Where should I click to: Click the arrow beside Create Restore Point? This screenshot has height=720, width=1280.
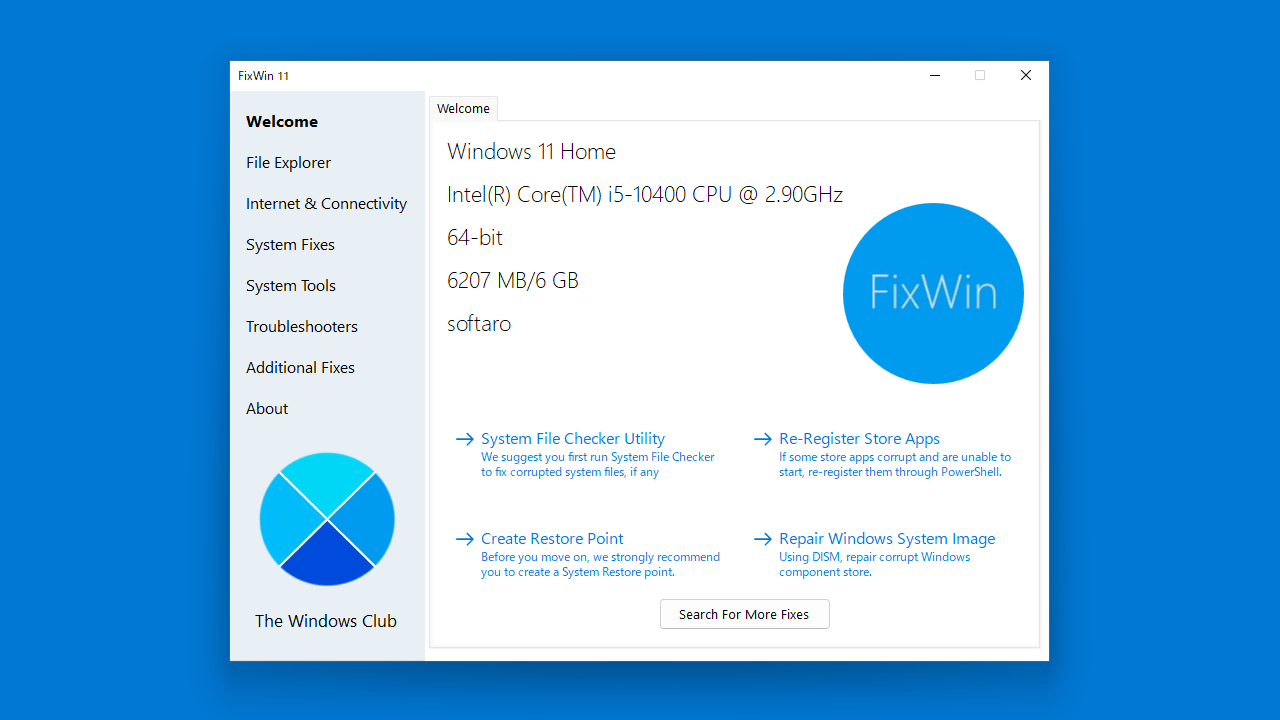tap(464, 539)
